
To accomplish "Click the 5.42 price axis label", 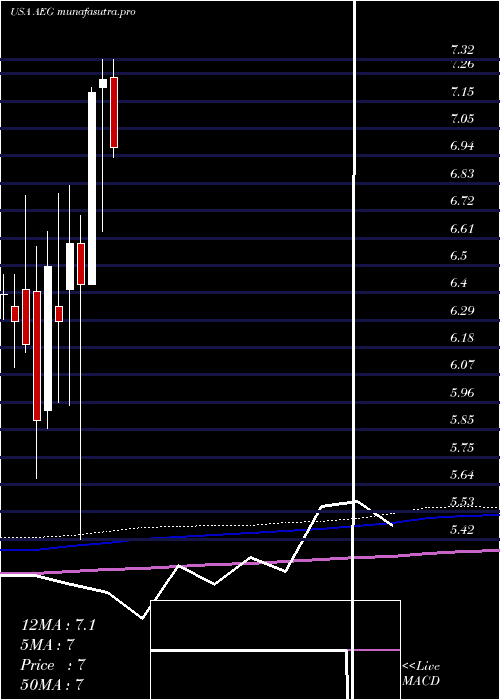I will coord(462,530).
